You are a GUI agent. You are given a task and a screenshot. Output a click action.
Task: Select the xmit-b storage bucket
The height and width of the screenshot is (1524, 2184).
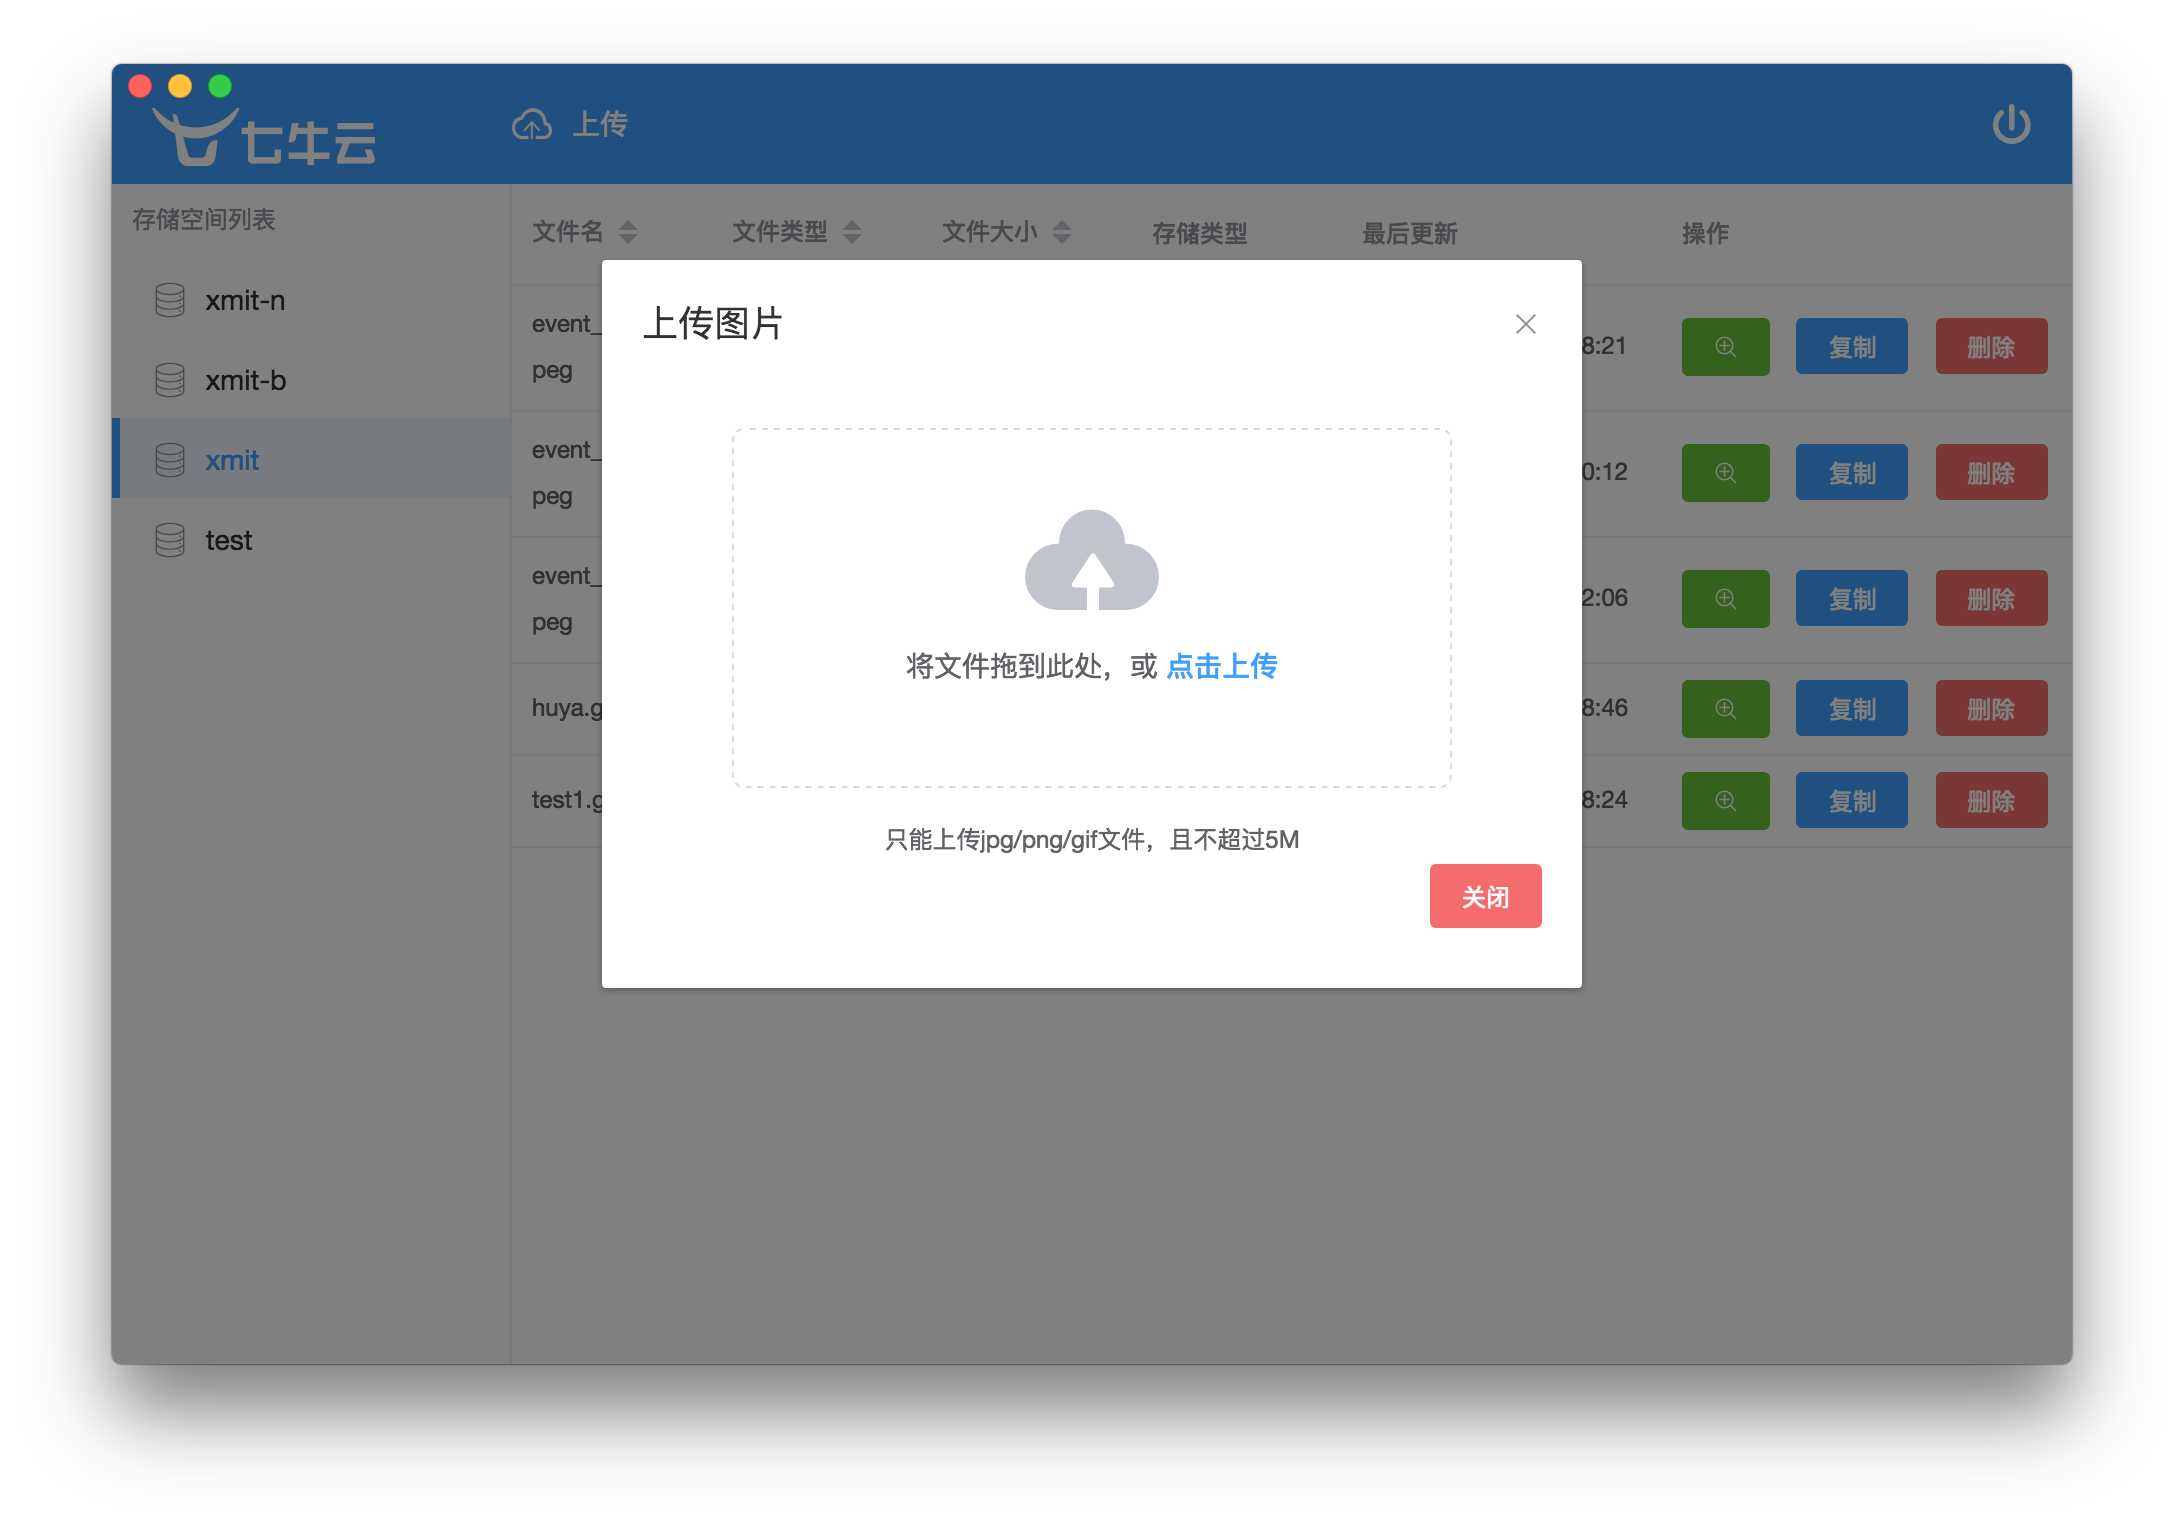point(245,380)
